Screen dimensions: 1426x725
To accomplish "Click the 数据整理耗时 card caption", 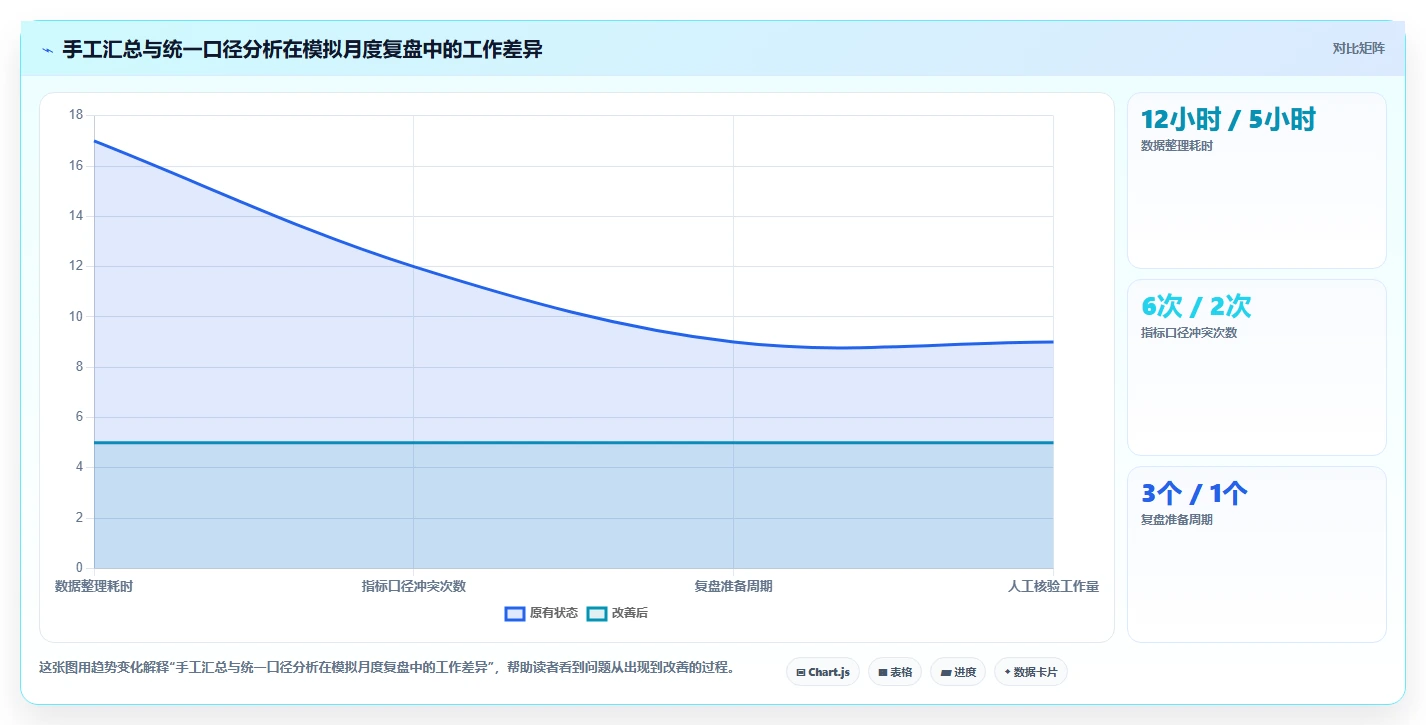I will 1177,146.
